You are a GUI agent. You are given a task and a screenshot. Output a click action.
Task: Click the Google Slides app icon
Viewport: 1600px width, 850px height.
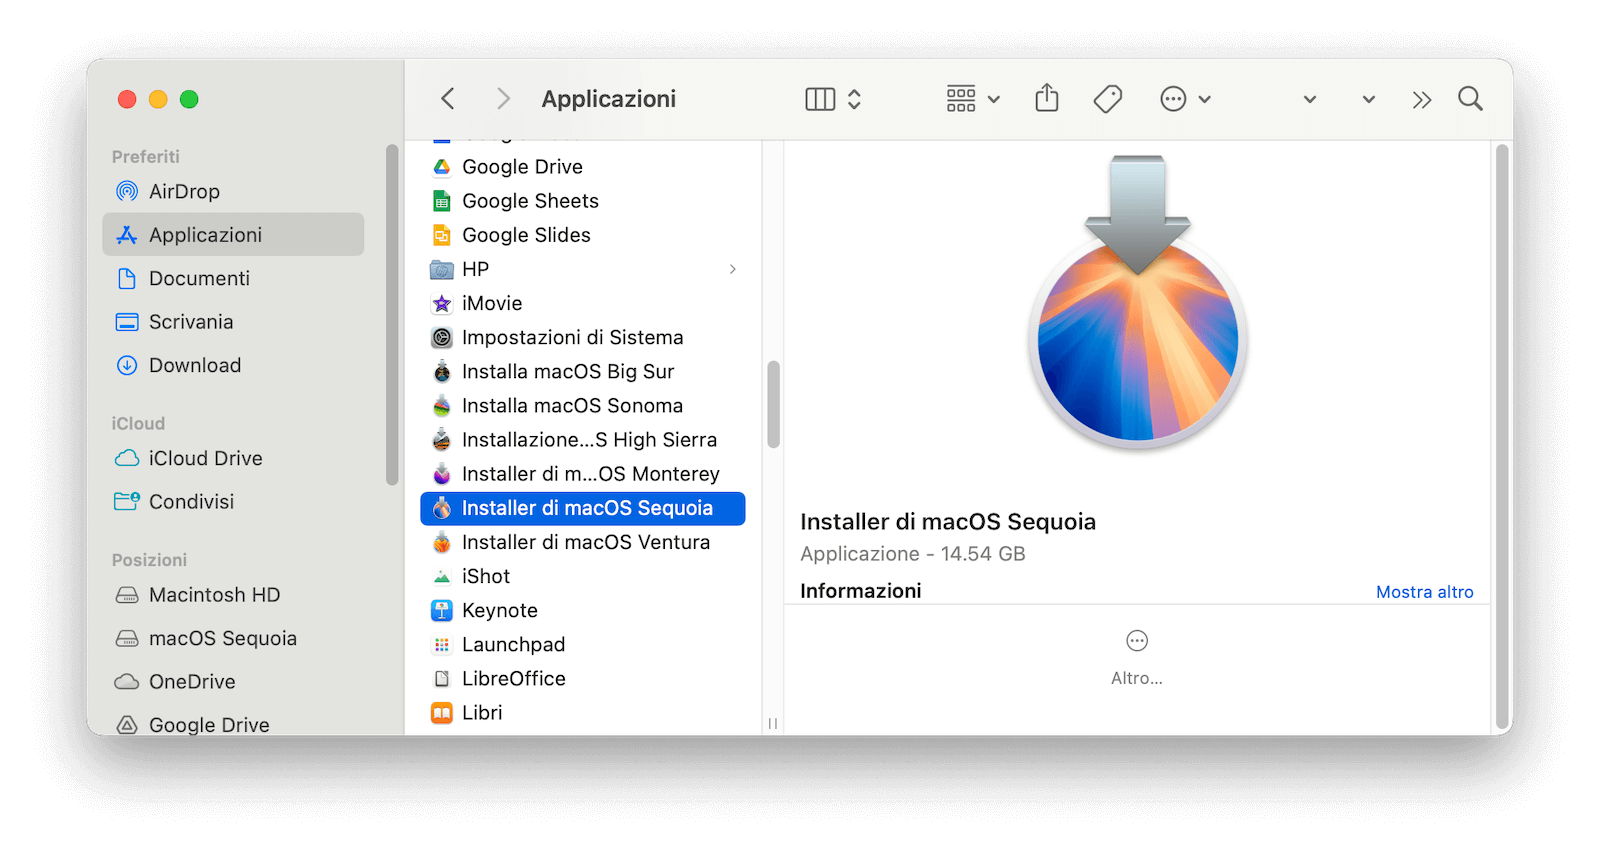coord(442,235)
